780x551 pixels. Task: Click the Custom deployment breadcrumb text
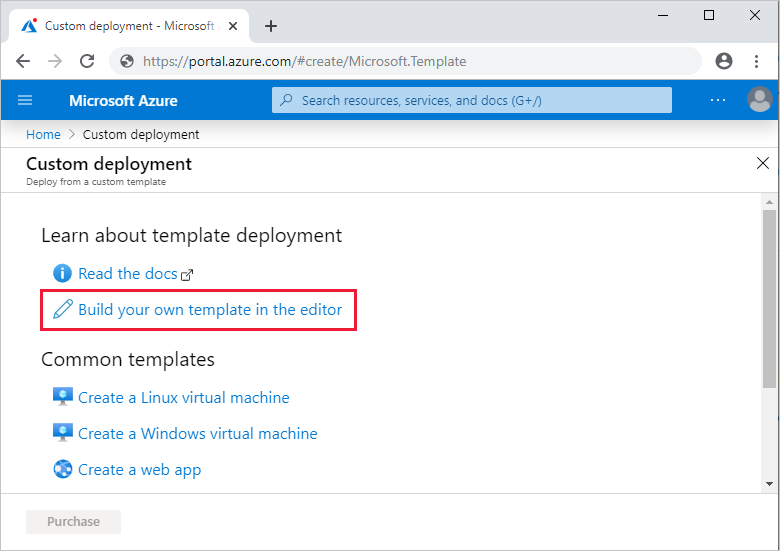point(141,134)
